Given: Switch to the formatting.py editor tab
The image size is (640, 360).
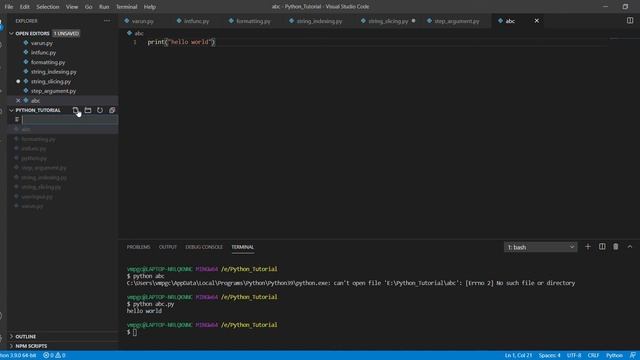Looking at the screenshot, I should (253, 21).
